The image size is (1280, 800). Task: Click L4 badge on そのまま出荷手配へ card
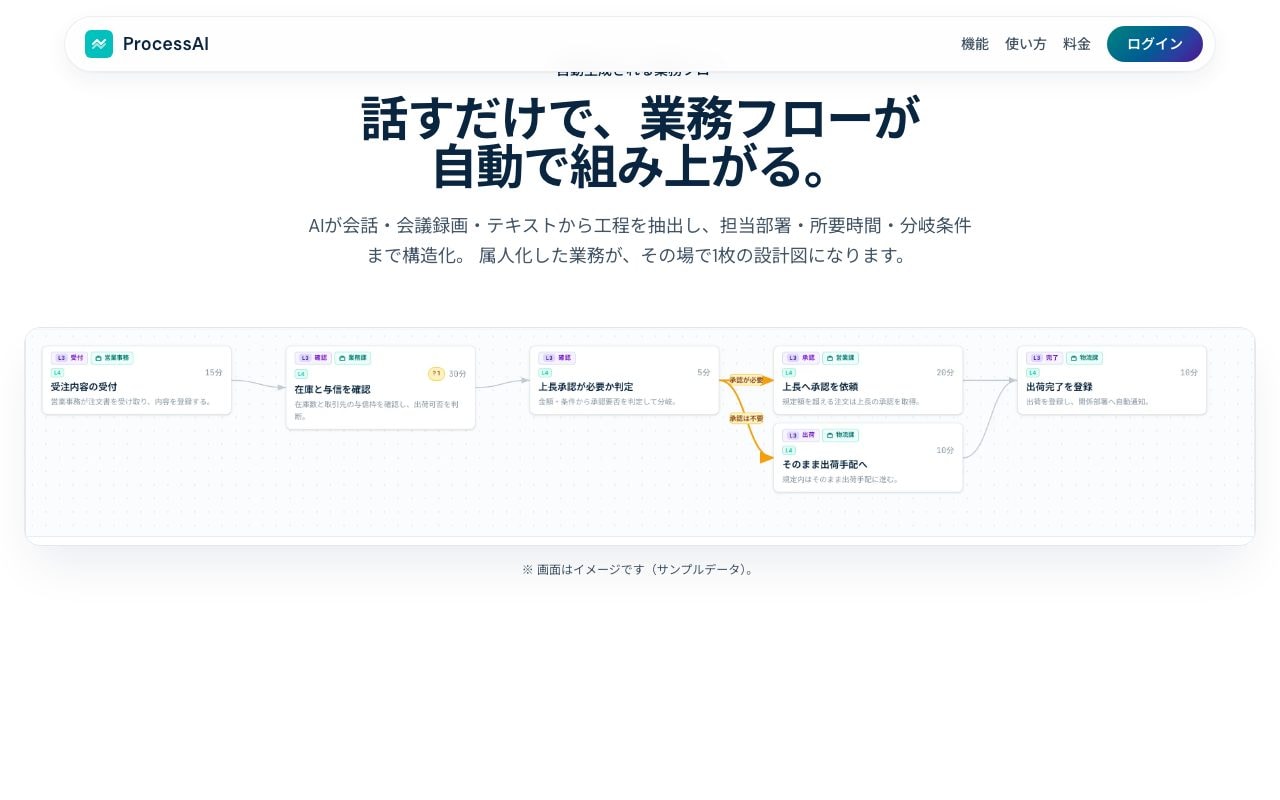coord(789,450)
